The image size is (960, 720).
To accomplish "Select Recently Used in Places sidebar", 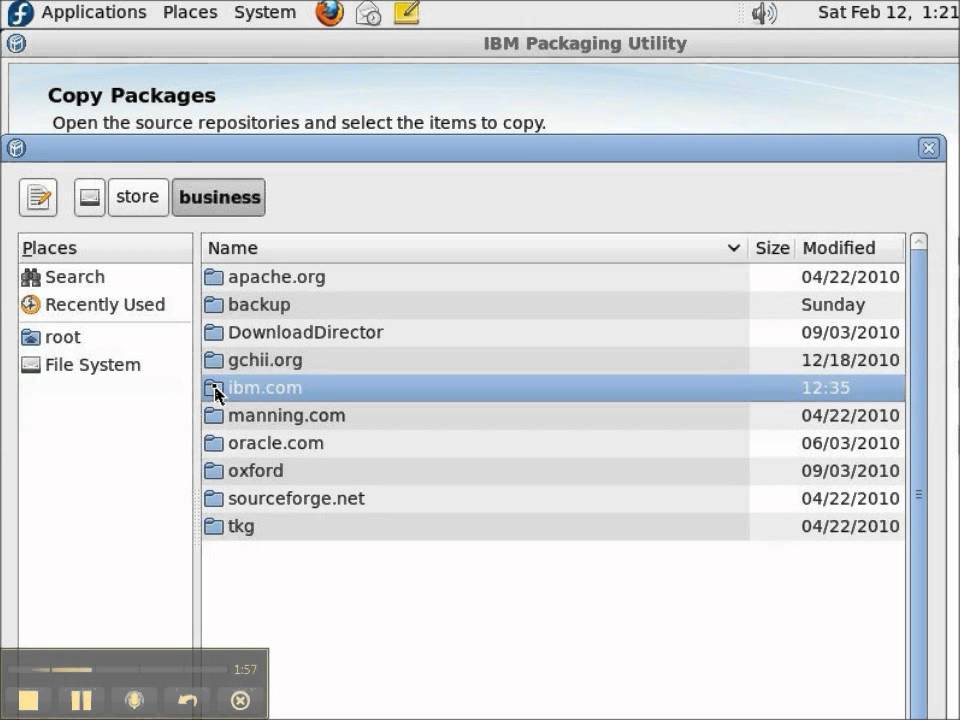I will (x=93, y=304).
